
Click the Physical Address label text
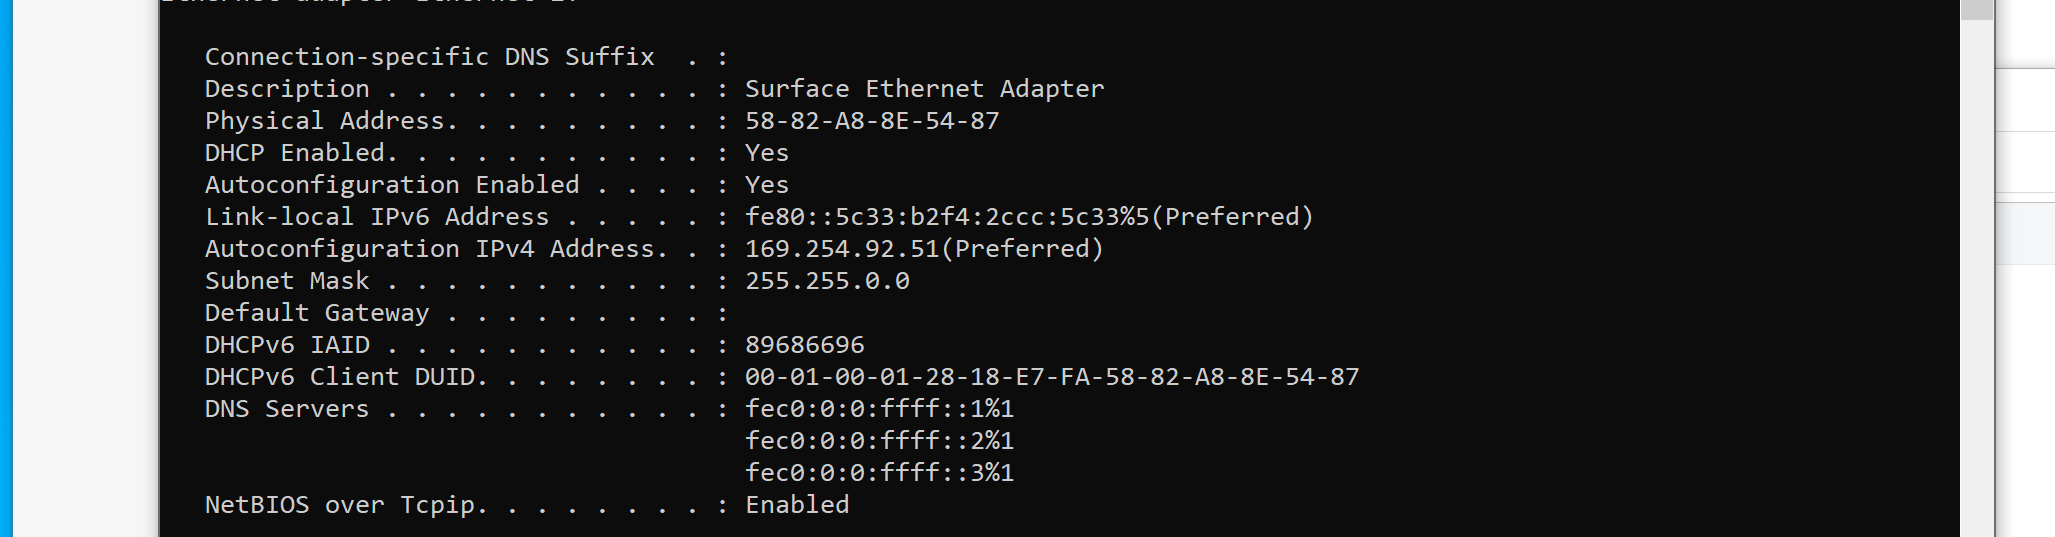[325, 122]
